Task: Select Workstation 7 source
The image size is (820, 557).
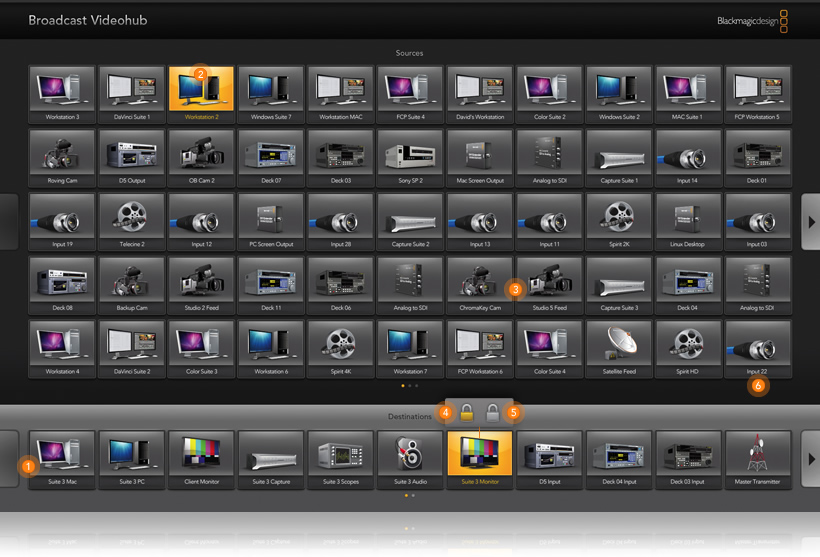Action: tap(410, 349)
